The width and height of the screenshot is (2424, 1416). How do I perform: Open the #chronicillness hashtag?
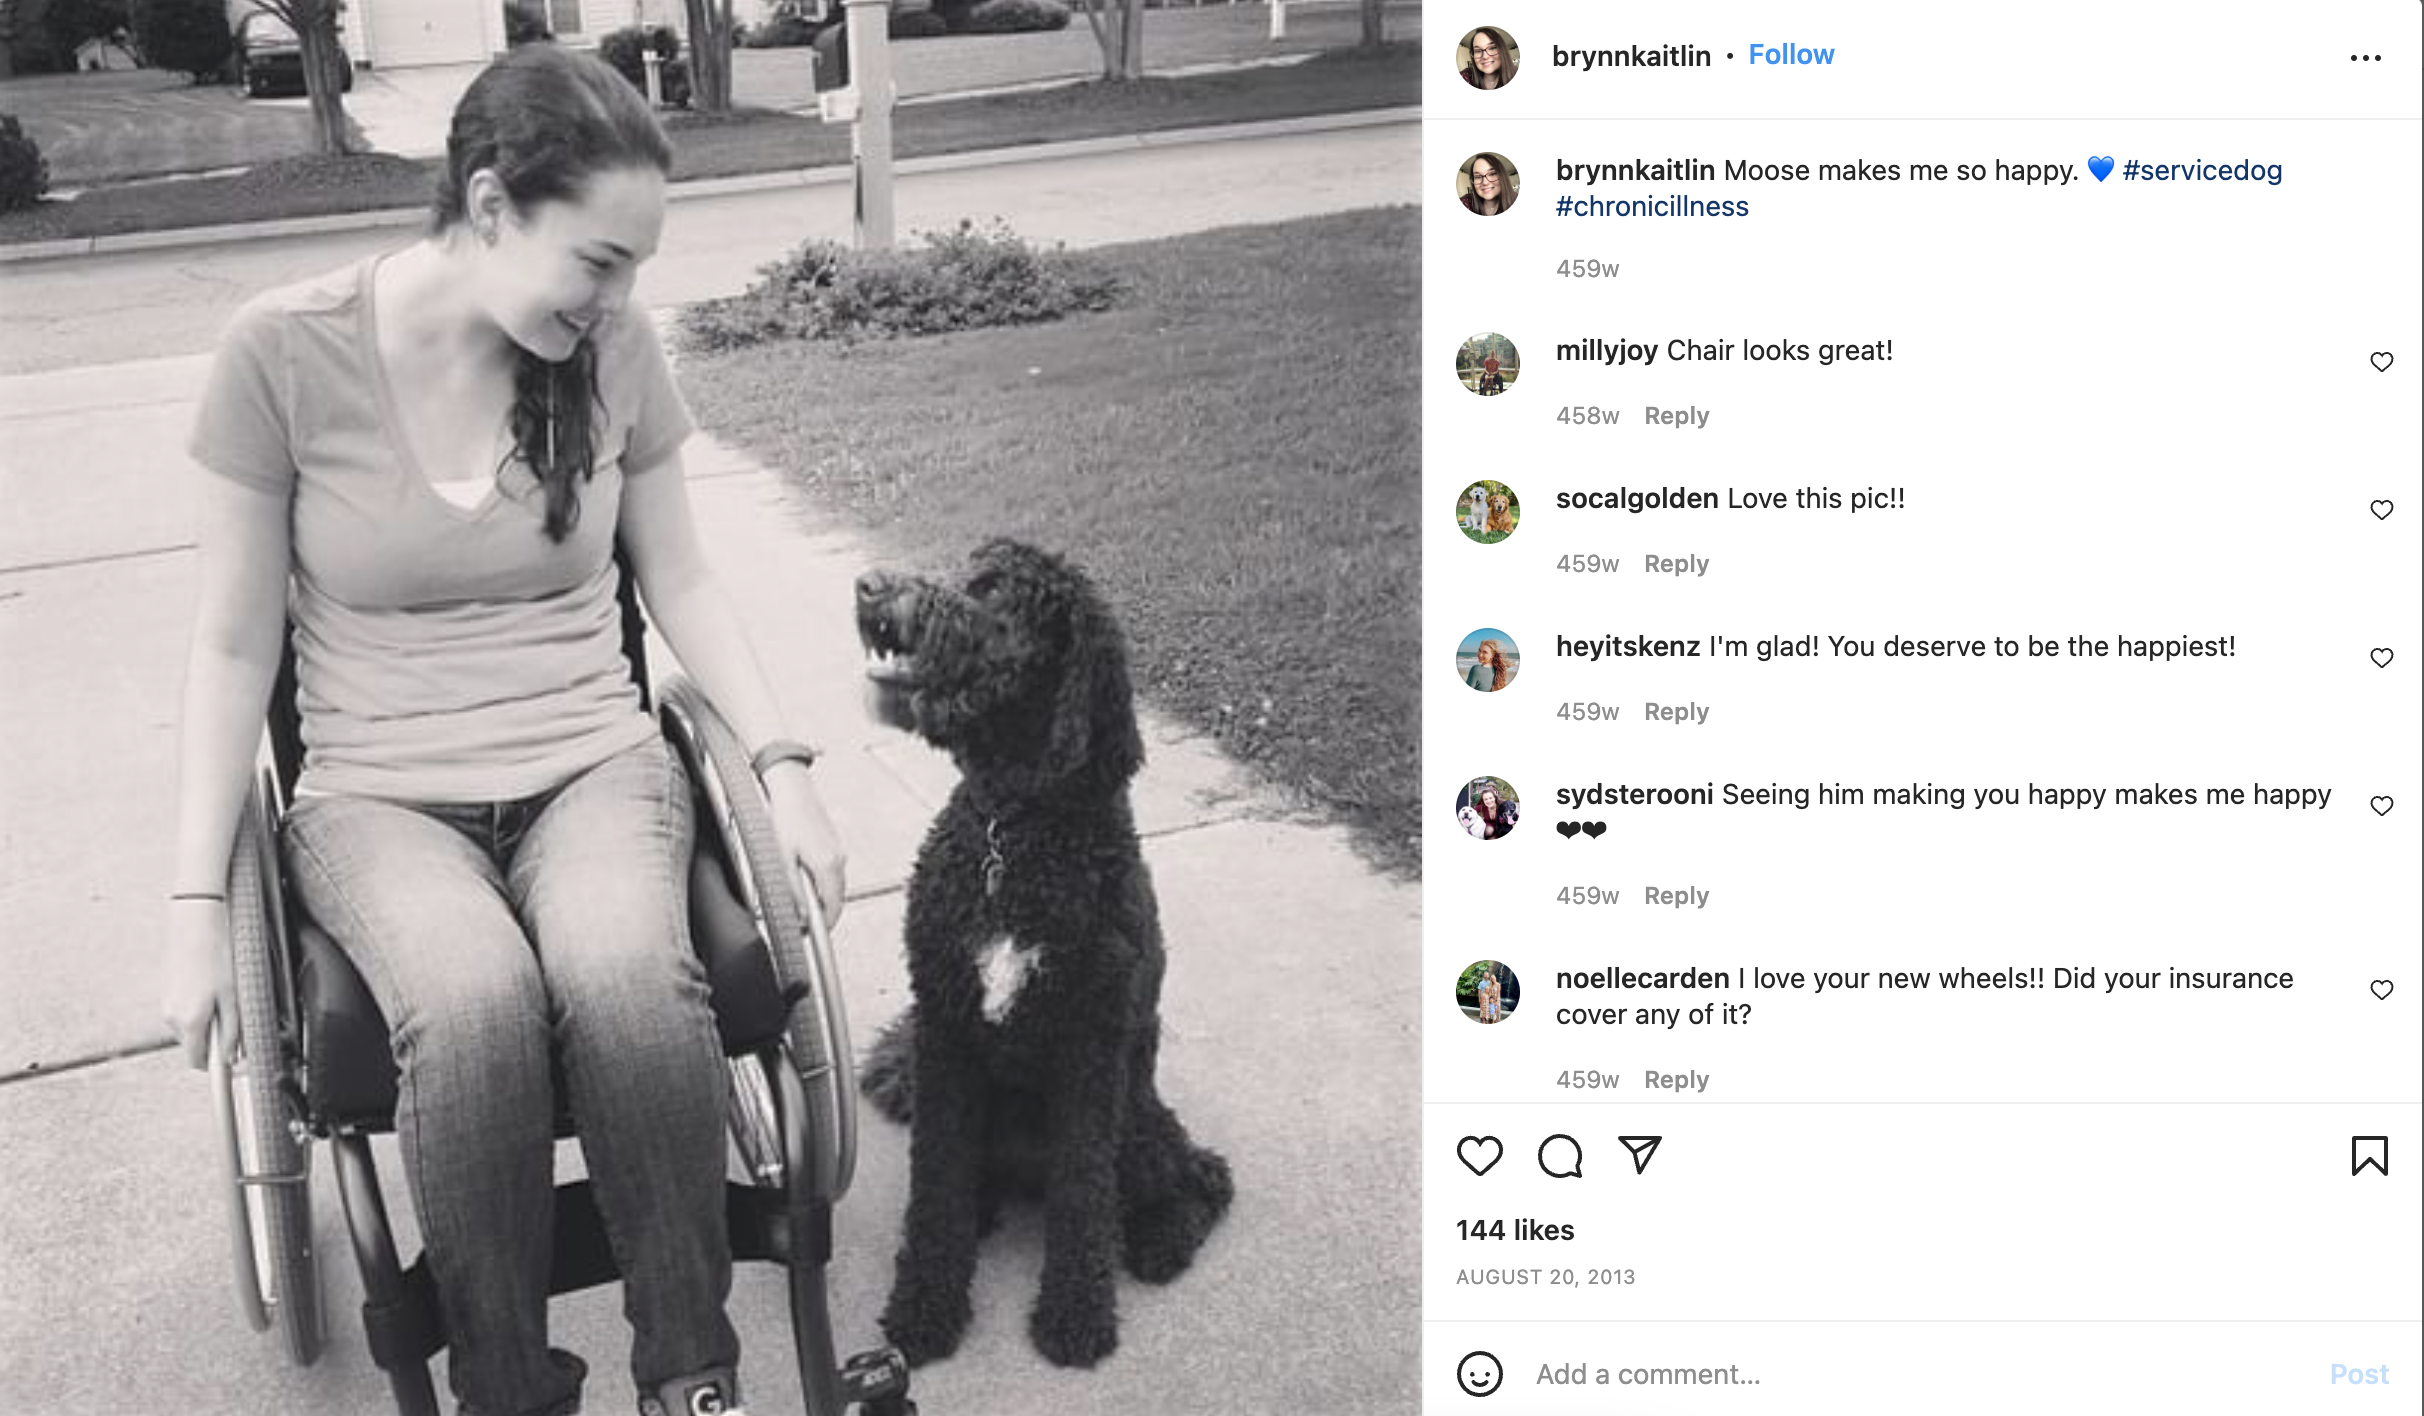1652,206
